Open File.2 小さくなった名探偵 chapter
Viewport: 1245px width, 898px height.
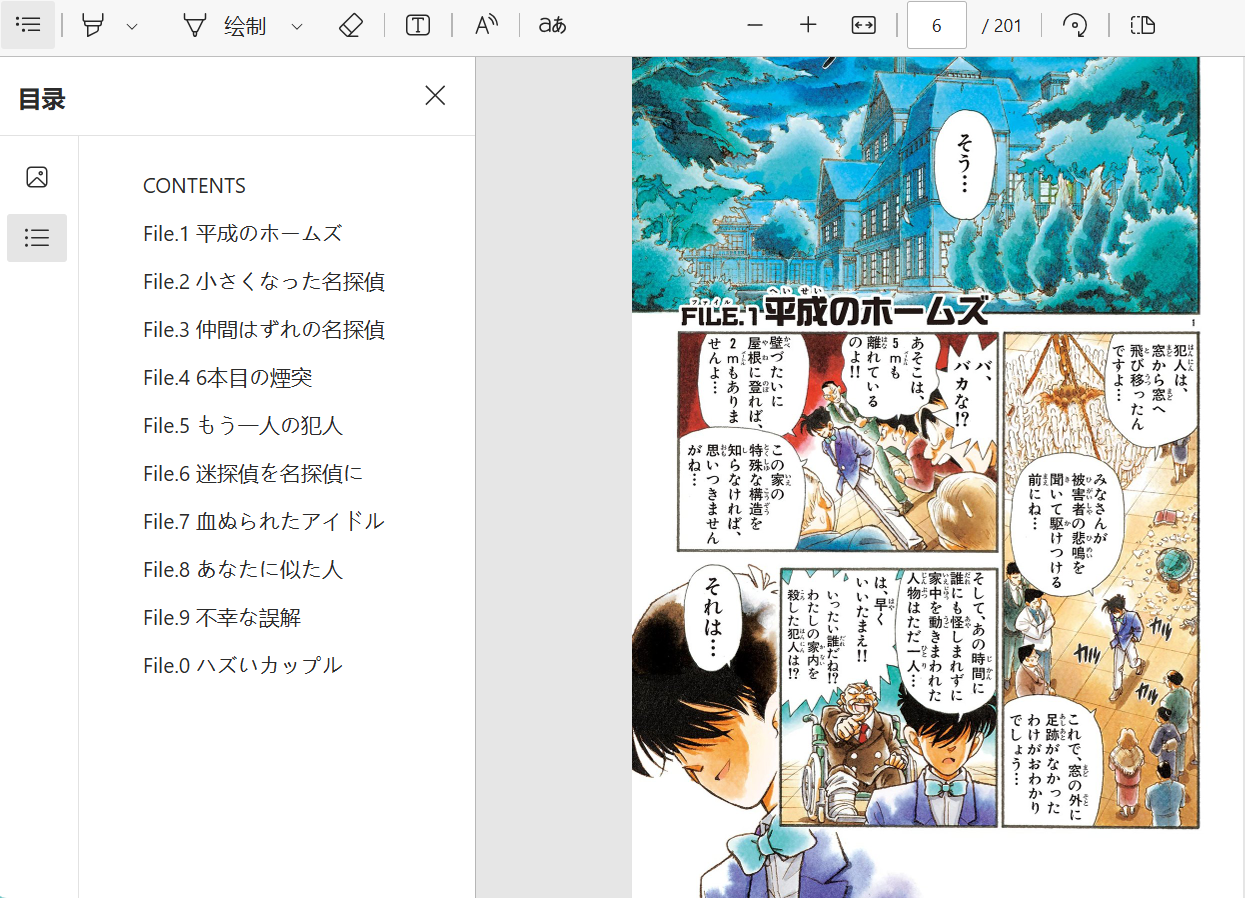264,282
